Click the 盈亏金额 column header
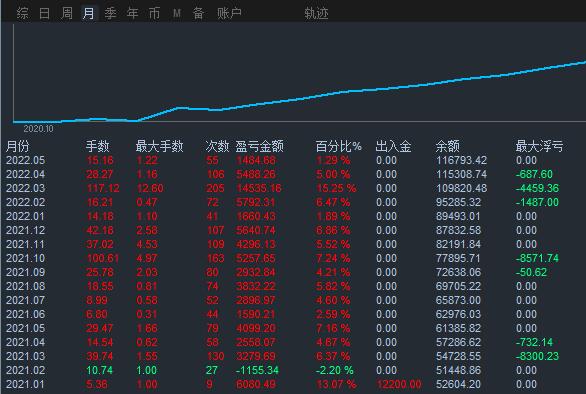Image resolution: width=586 pixels, height=394 pixels. click(259, 146)
